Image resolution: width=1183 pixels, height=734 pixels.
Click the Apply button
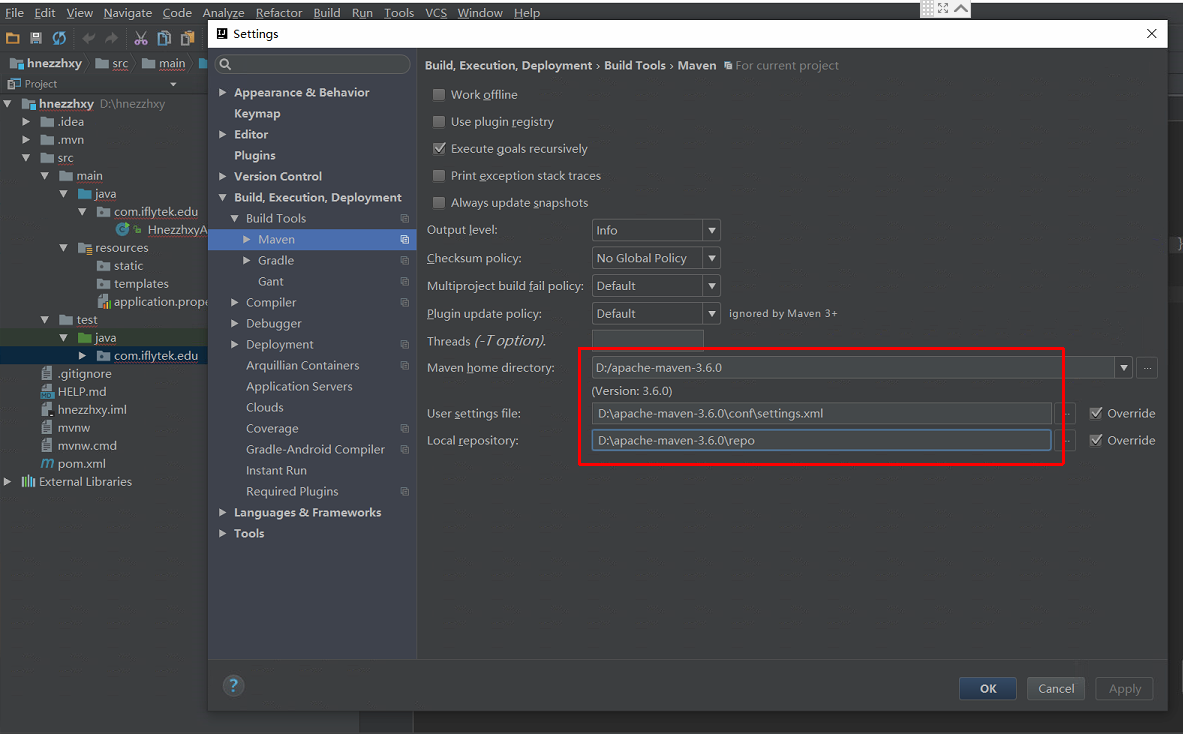tap(1124, 689)
